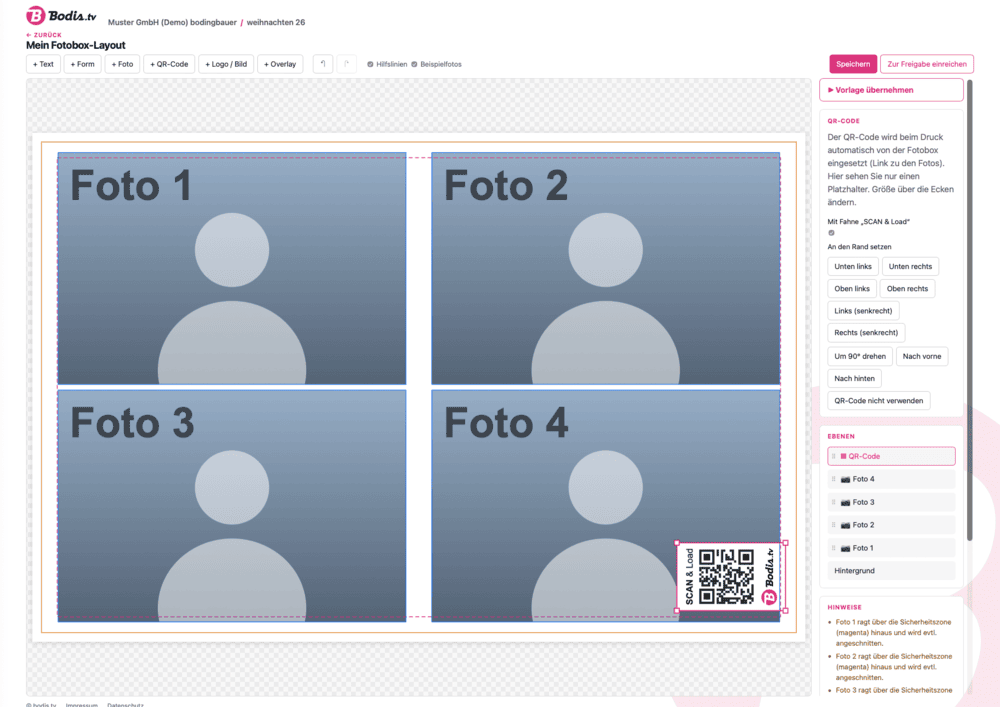Add an Overlay element

280,64
